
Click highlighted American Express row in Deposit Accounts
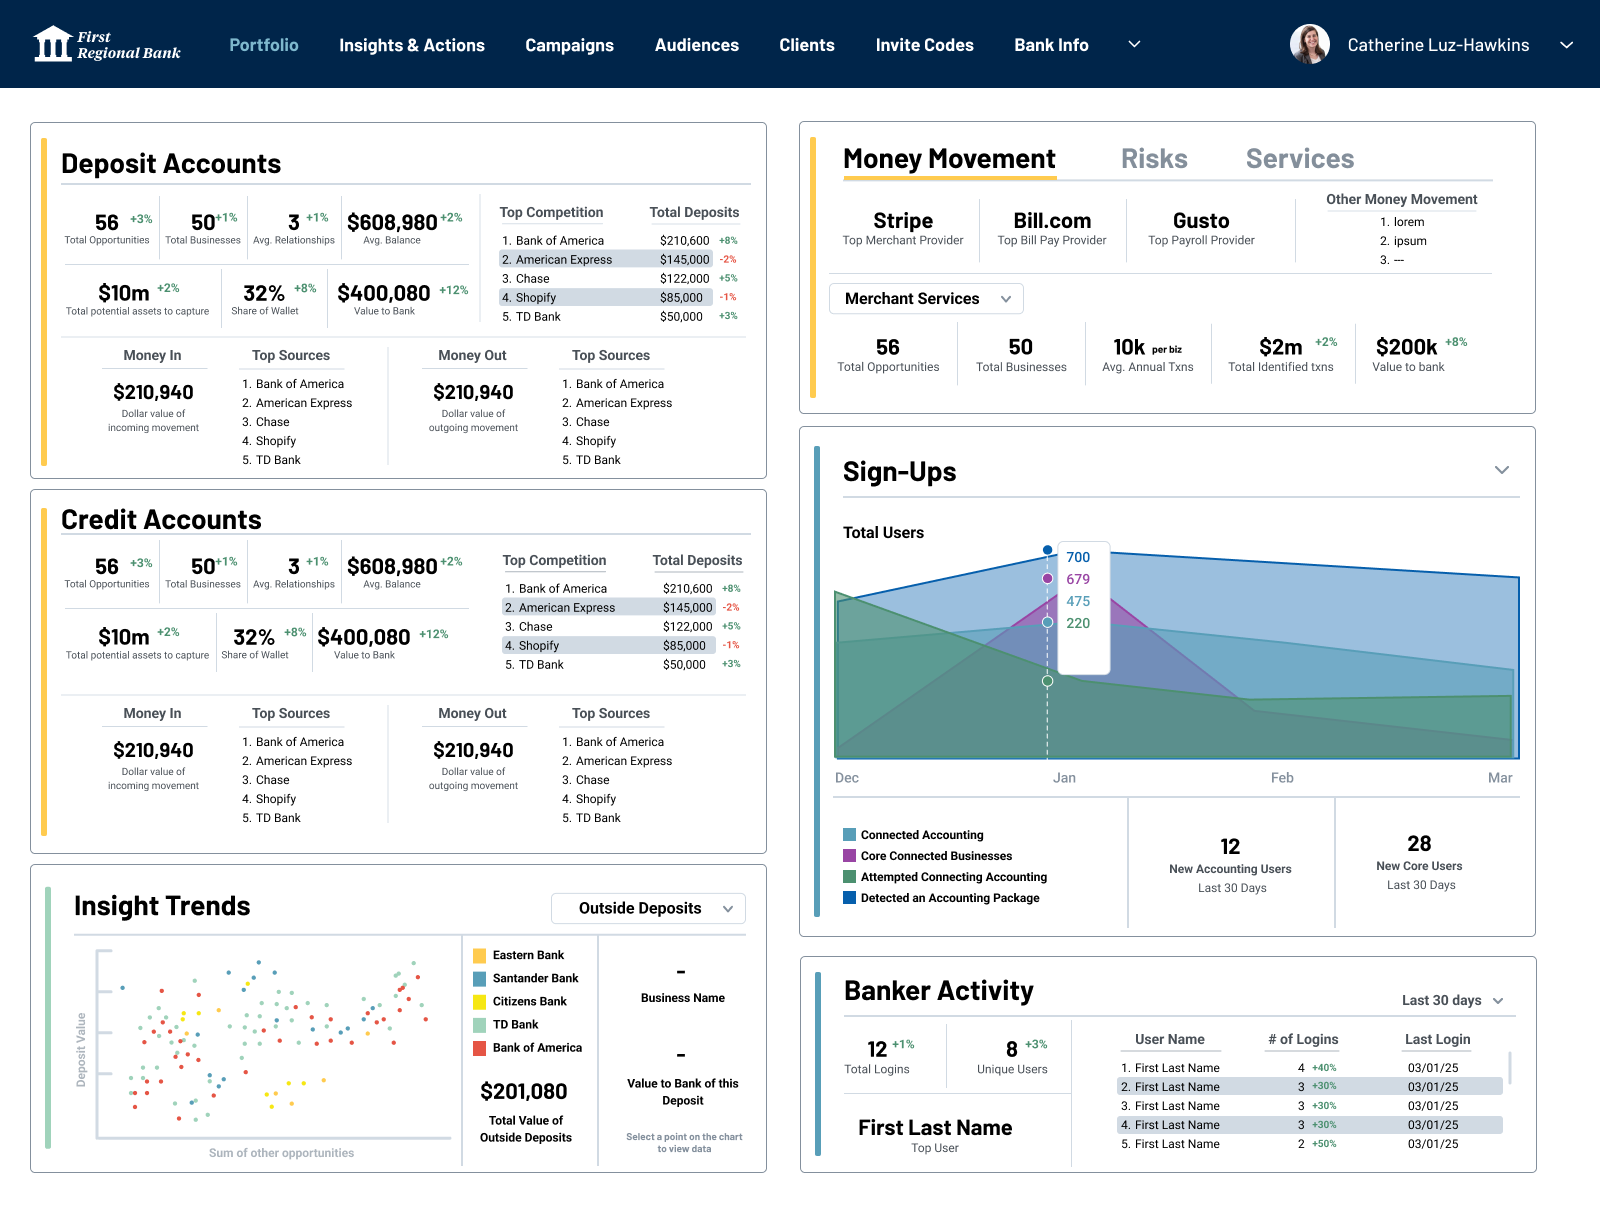point(606,259)
